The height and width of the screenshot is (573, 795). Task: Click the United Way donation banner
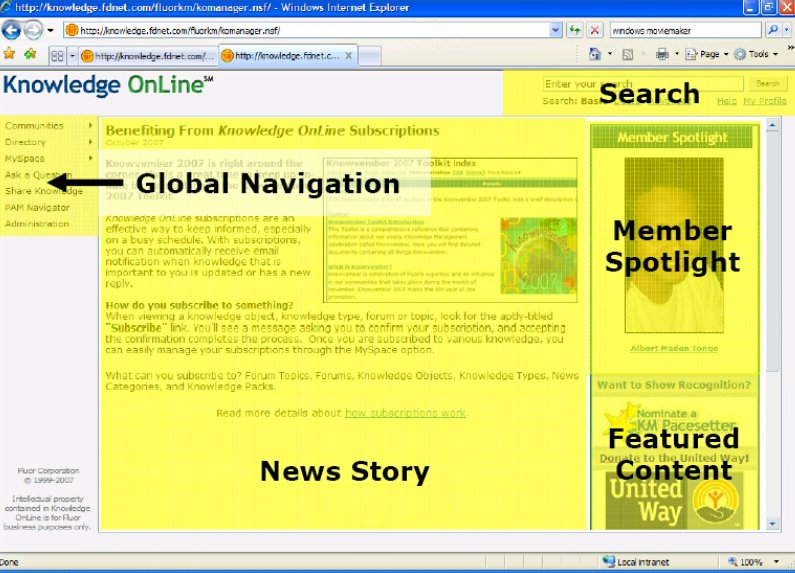click(674, 500)
